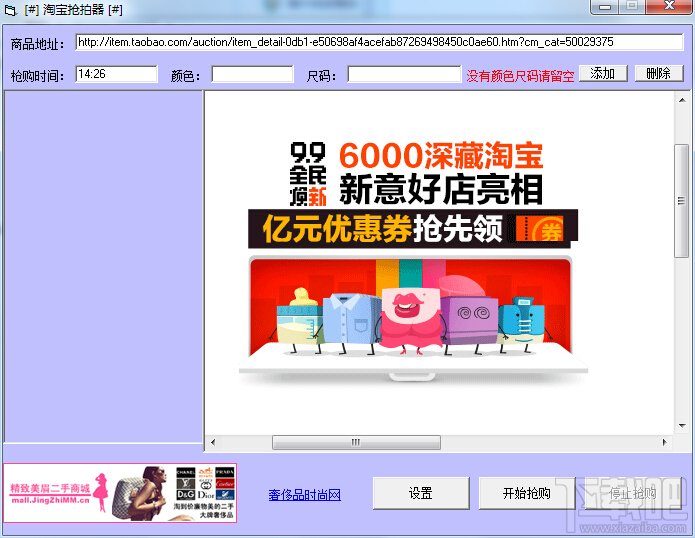Focus the 尺码 size input box
The height and width of the screenshot is (538, 695).
[x=404, y=74]
